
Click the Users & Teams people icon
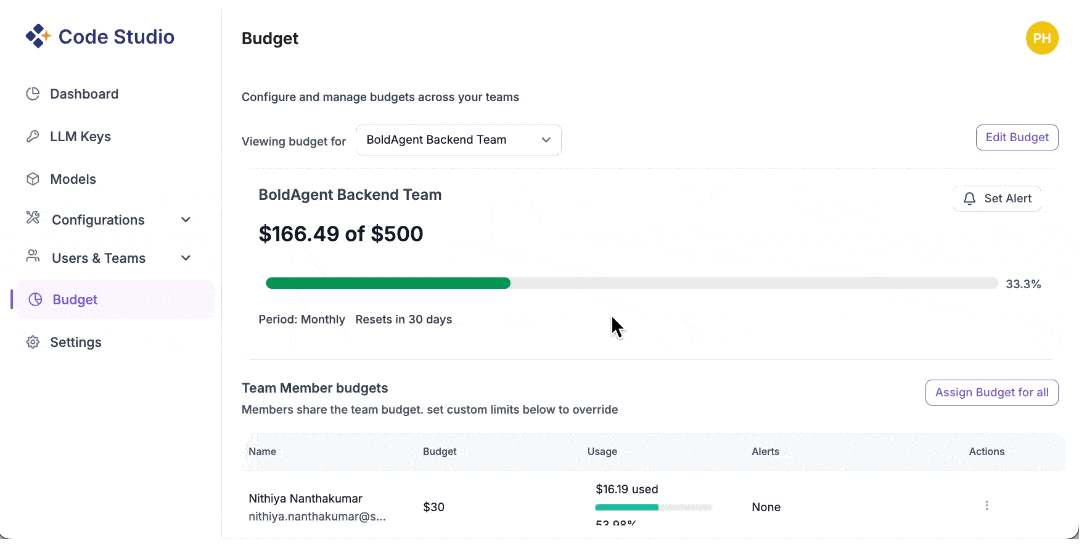pos(32,256)
